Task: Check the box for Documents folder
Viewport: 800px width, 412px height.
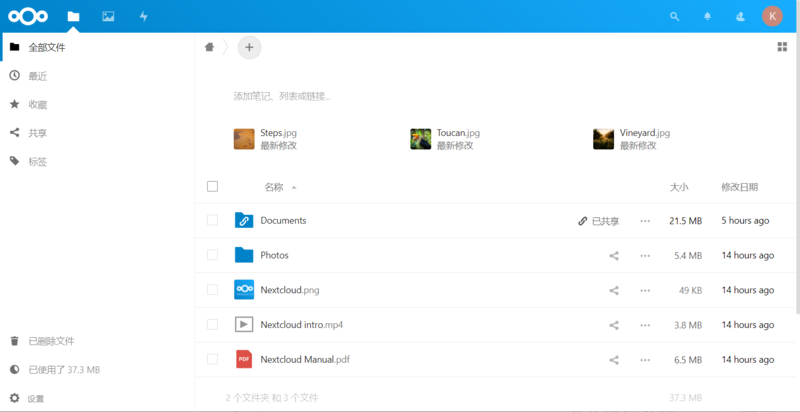Action: pos(212,220)
